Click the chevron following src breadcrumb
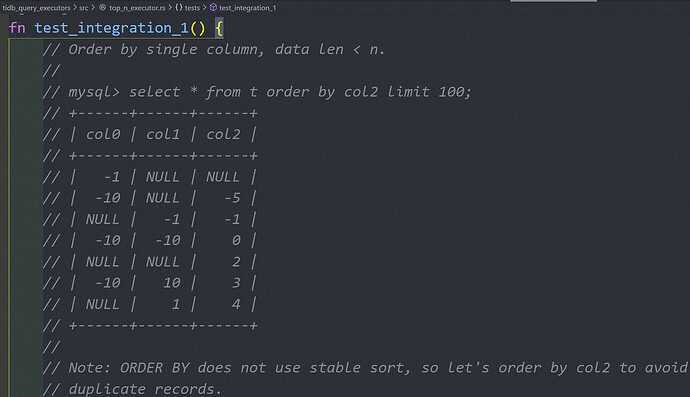Image resolution: width=690 pixels, height=397 pixels. (x=93, y=7)
